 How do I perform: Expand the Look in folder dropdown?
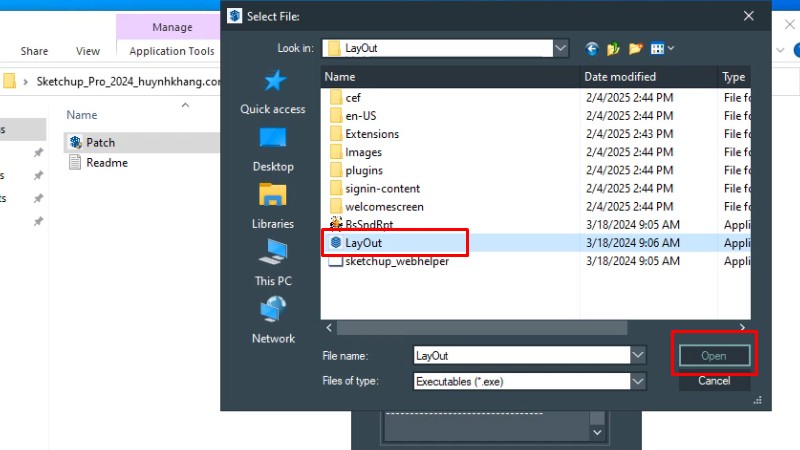pos(561,48)
